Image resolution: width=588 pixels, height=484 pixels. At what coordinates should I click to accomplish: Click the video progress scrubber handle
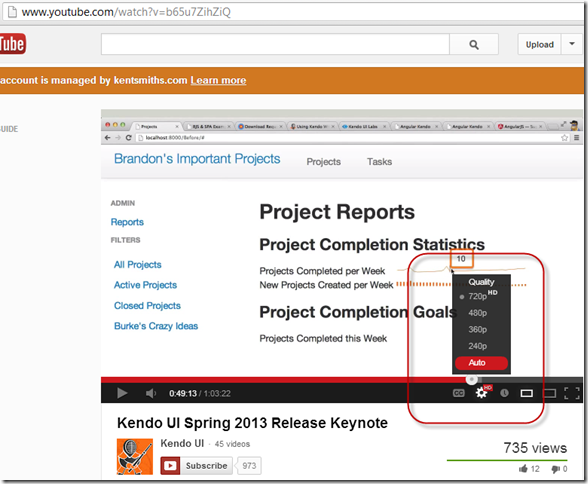[x=472, y=379]
